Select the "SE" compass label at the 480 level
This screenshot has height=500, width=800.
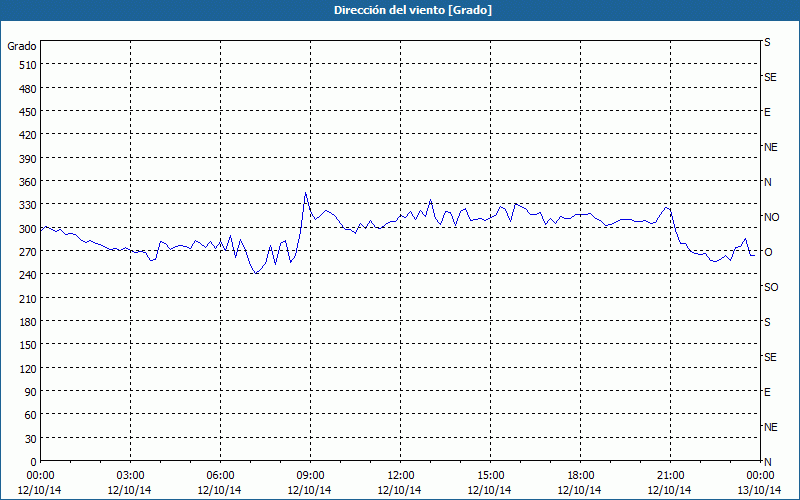770,78
